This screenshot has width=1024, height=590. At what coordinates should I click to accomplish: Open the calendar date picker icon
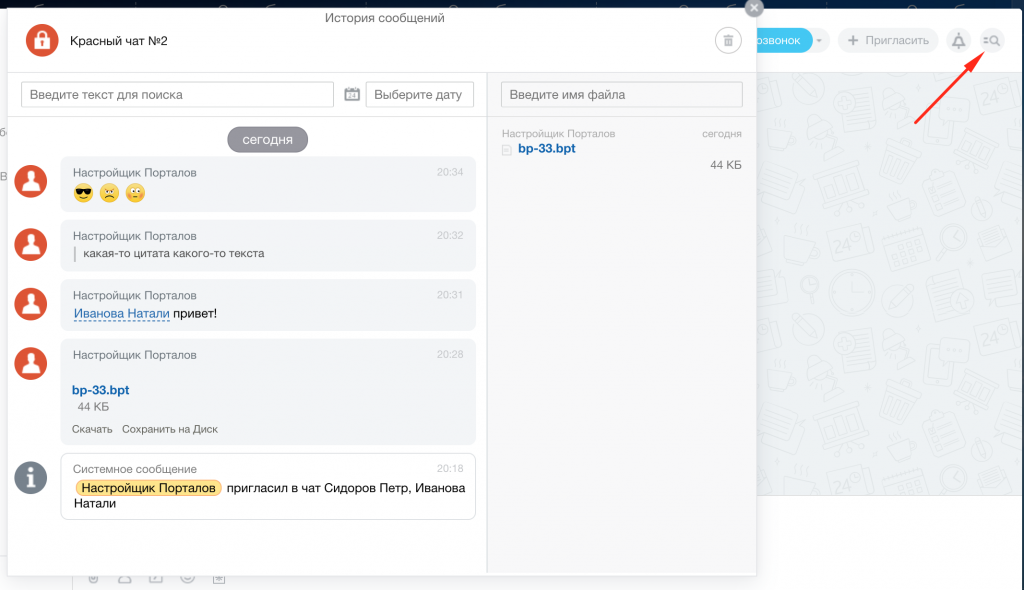352,94
